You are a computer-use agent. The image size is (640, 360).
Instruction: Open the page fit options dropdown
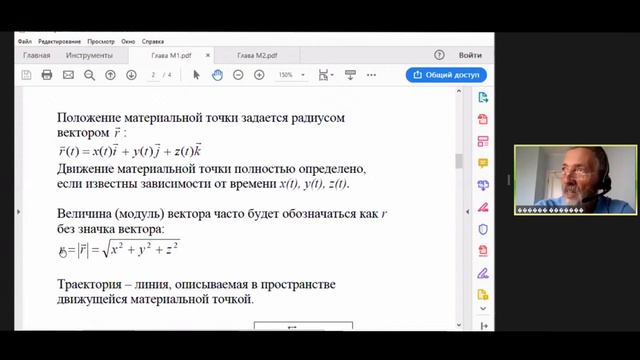point(325,75)
